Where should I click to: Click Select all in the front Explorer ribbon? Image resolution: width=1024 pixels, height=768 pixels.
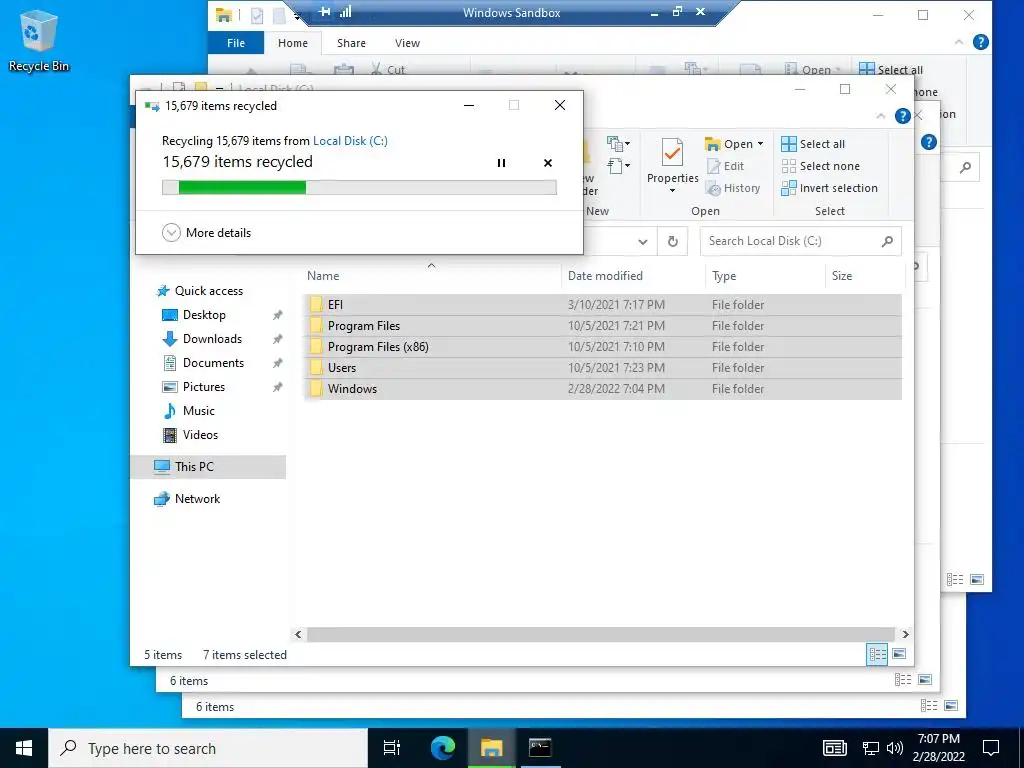point(813,144)
